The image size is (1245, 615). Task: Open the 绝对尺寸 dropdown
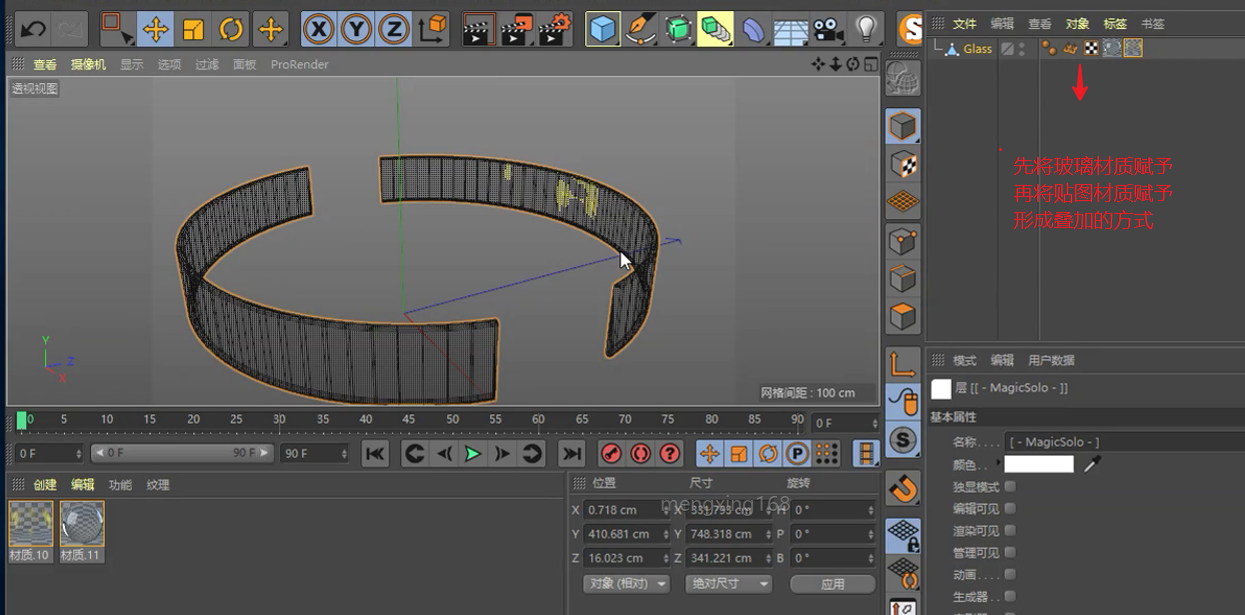point(728,584)
